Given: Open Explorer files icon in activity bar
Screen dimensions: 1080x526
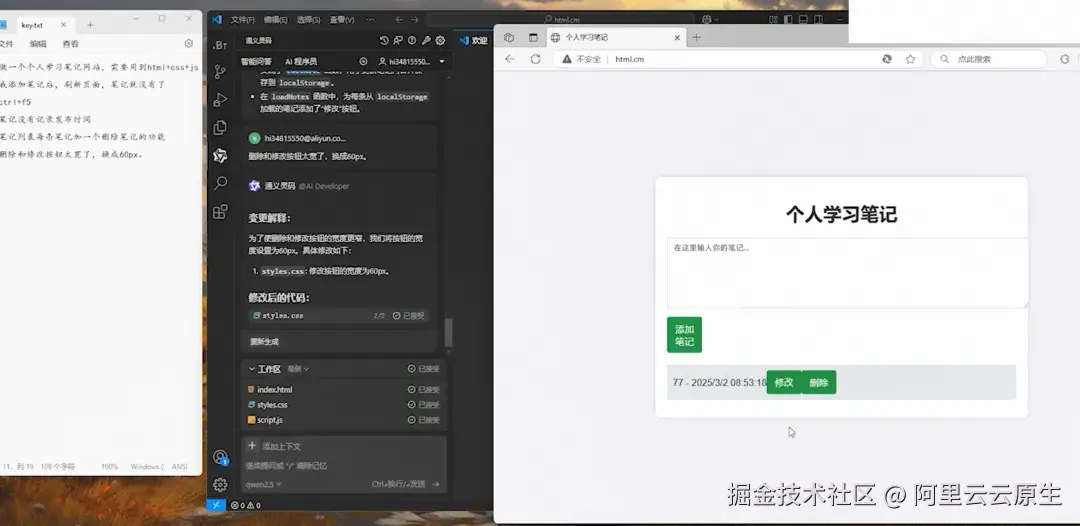Looking at the screenshot, I should point(220,127).
